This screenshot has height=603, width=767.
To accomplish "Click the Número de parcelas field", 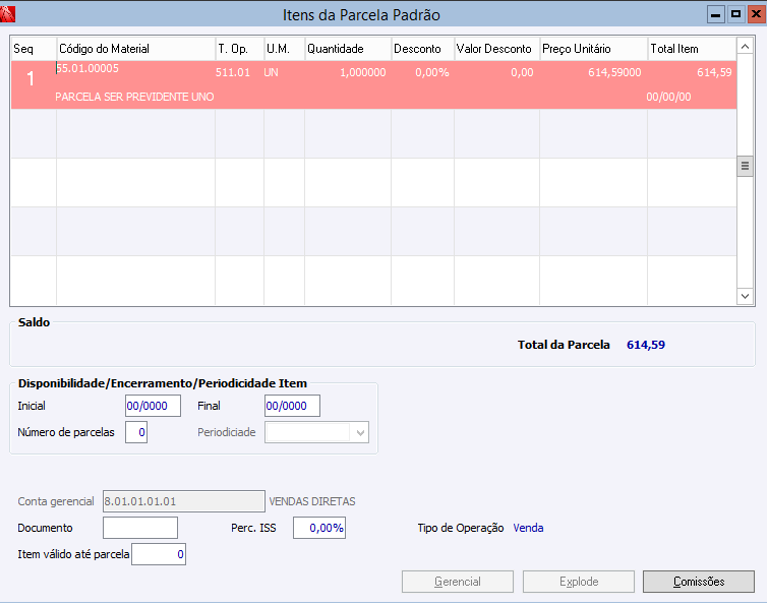I will click(136, 432).
